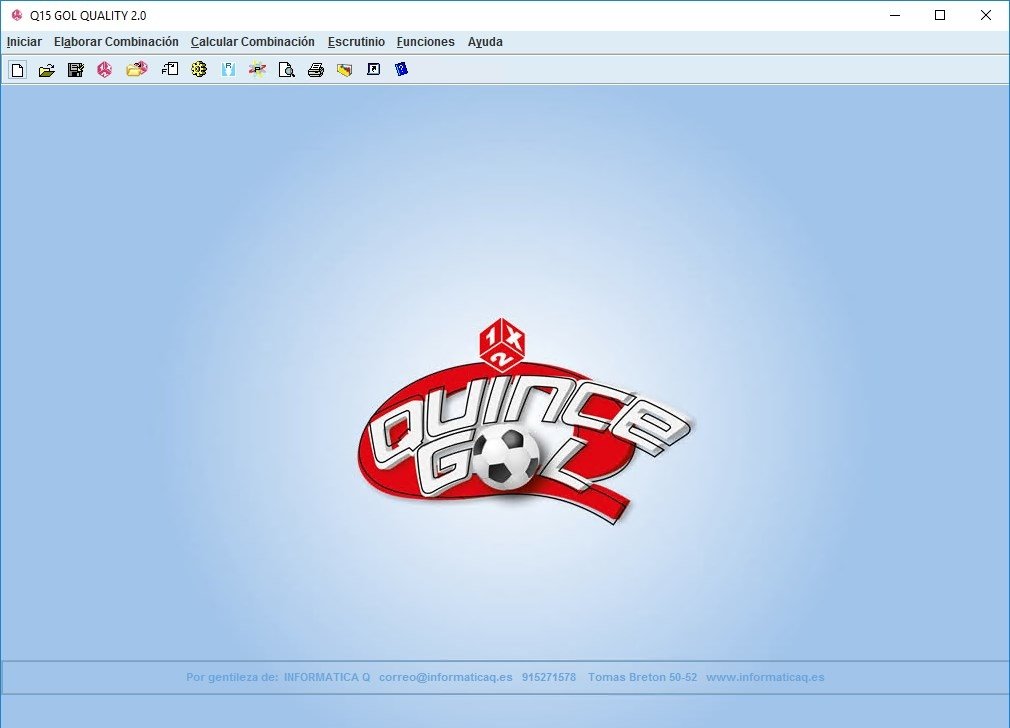Open print preview magnifier icon
Image resolution: width=1010 pixels, height=728 pixels.
tap(287, 70)
